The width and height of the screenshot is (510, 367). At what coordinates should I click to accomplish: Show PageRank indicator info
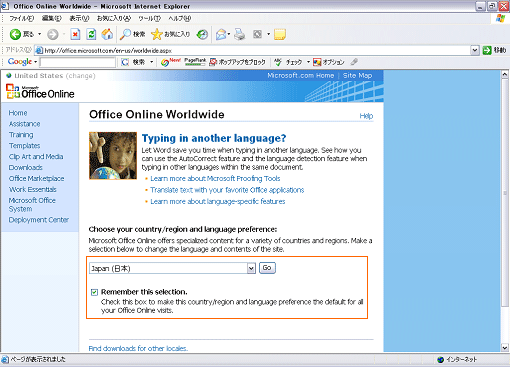[x=195, y=61]
